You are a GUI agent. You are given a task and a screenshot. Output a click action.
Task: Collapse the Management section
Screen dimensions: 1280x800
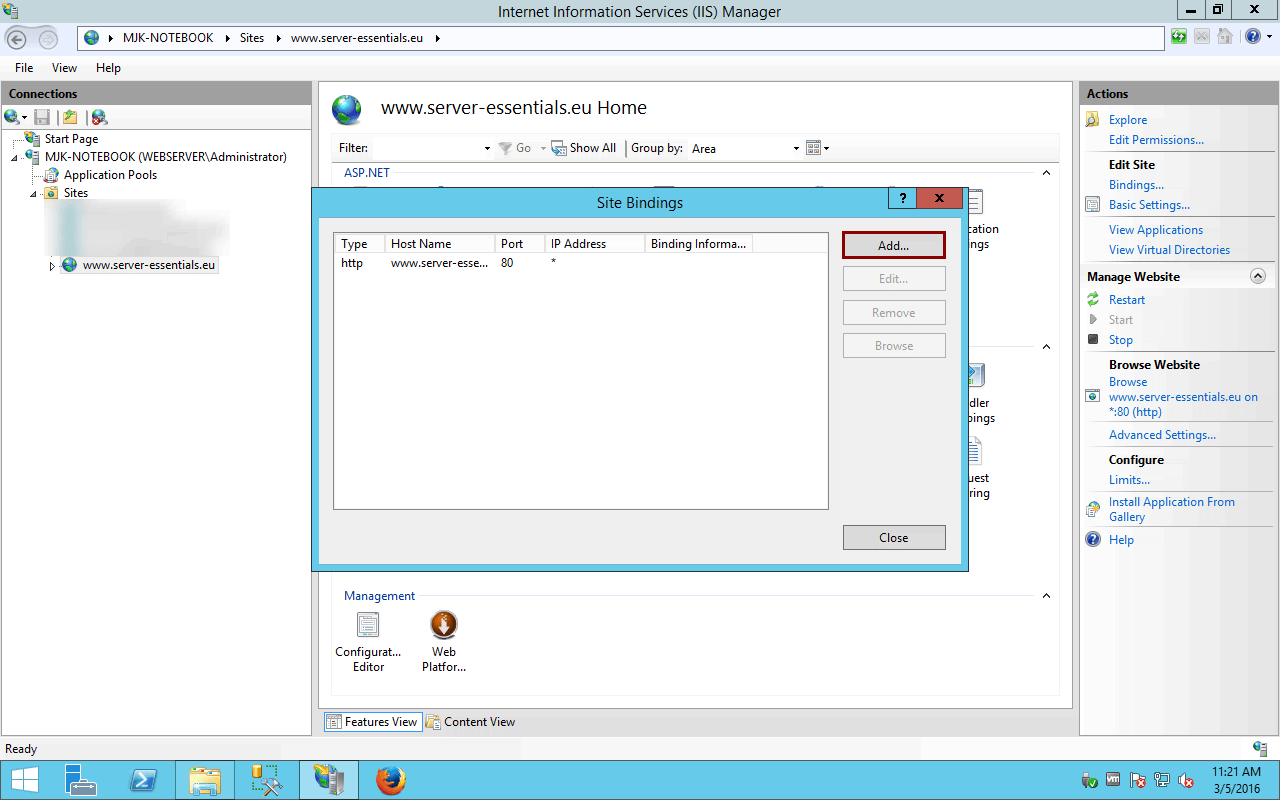click(1047, 596)
